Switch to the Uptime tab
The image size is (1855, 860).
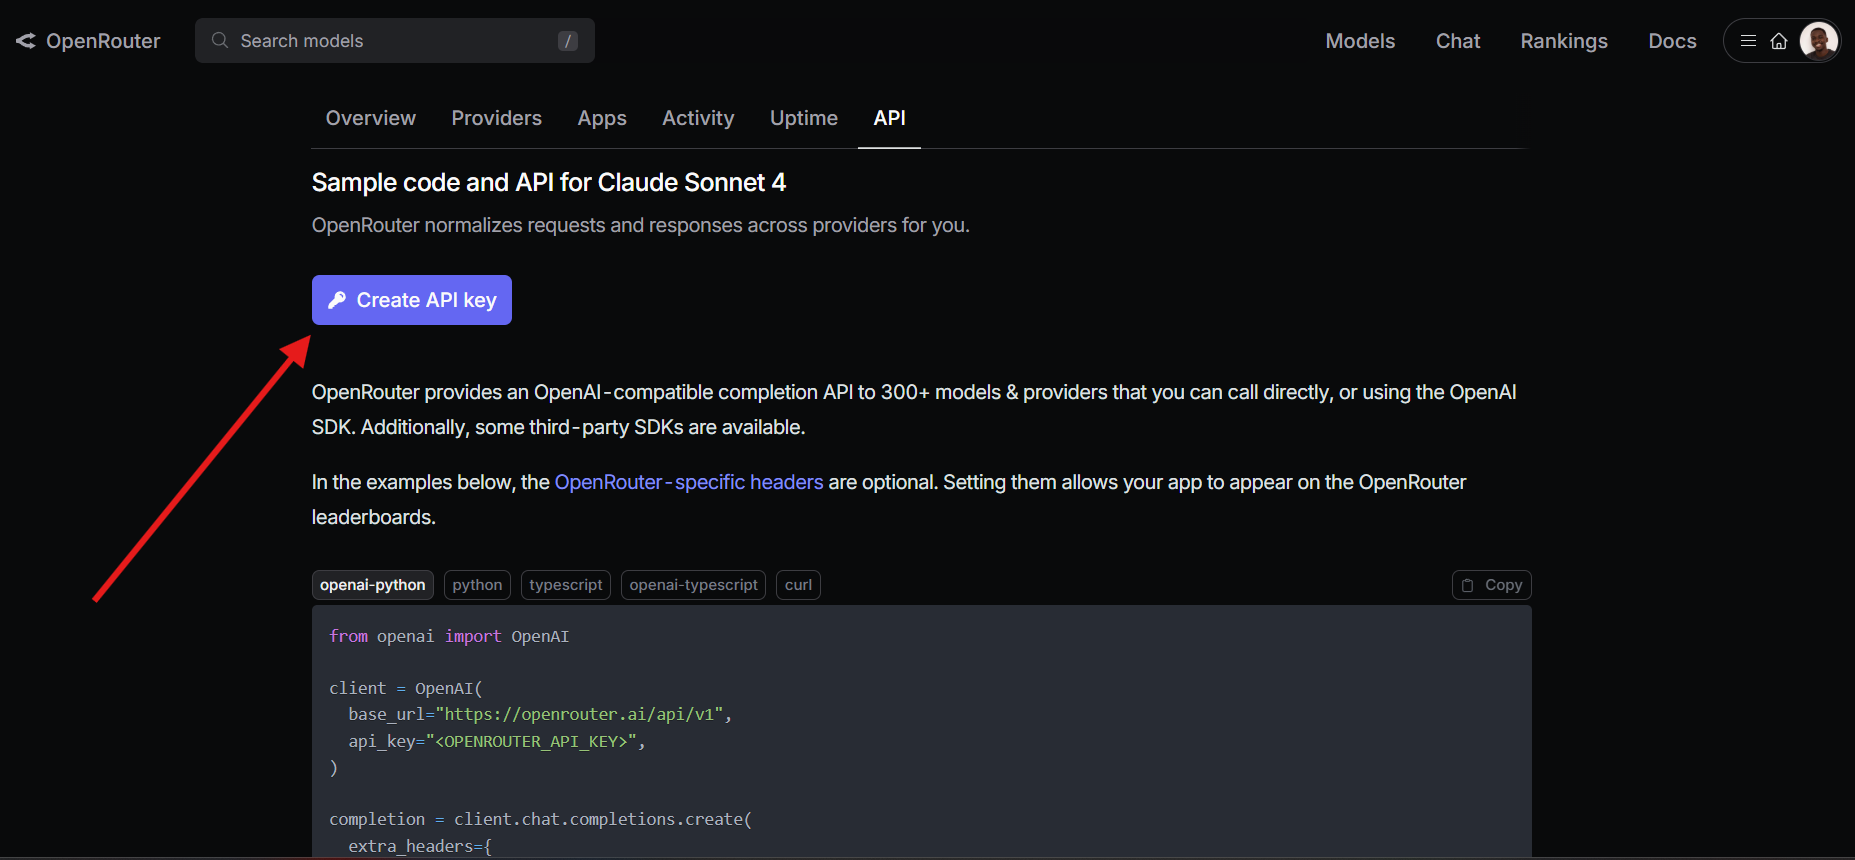pyautogui.click(x=804, y=118)
